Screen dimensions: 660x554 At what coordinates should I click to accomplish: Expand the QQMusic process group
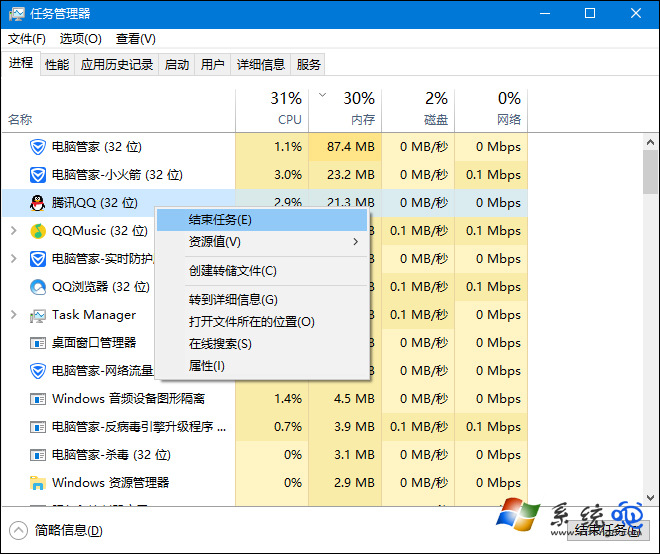pos(13,231)
